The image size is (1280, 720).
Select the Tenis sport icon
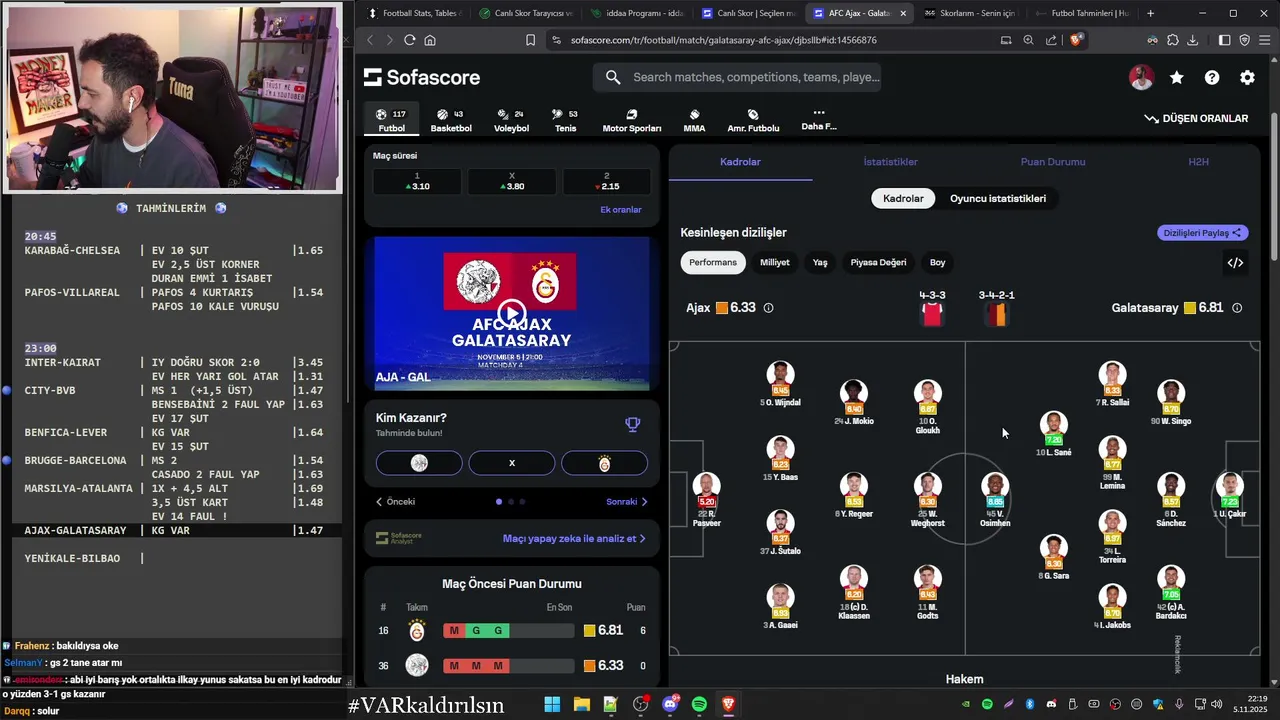566,120
